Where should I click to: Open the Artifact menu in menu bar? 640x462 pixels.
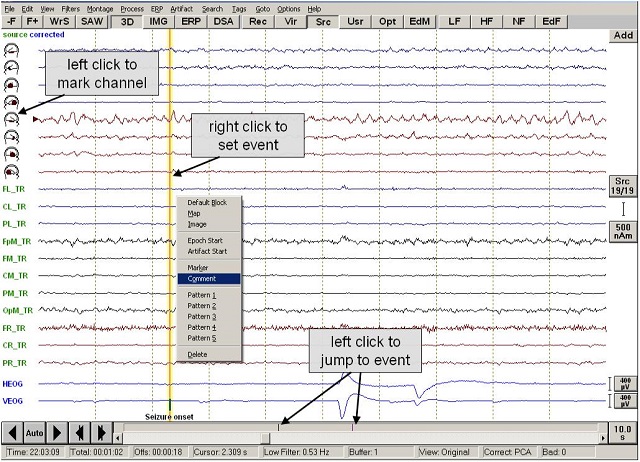click(x=181, y=8)
